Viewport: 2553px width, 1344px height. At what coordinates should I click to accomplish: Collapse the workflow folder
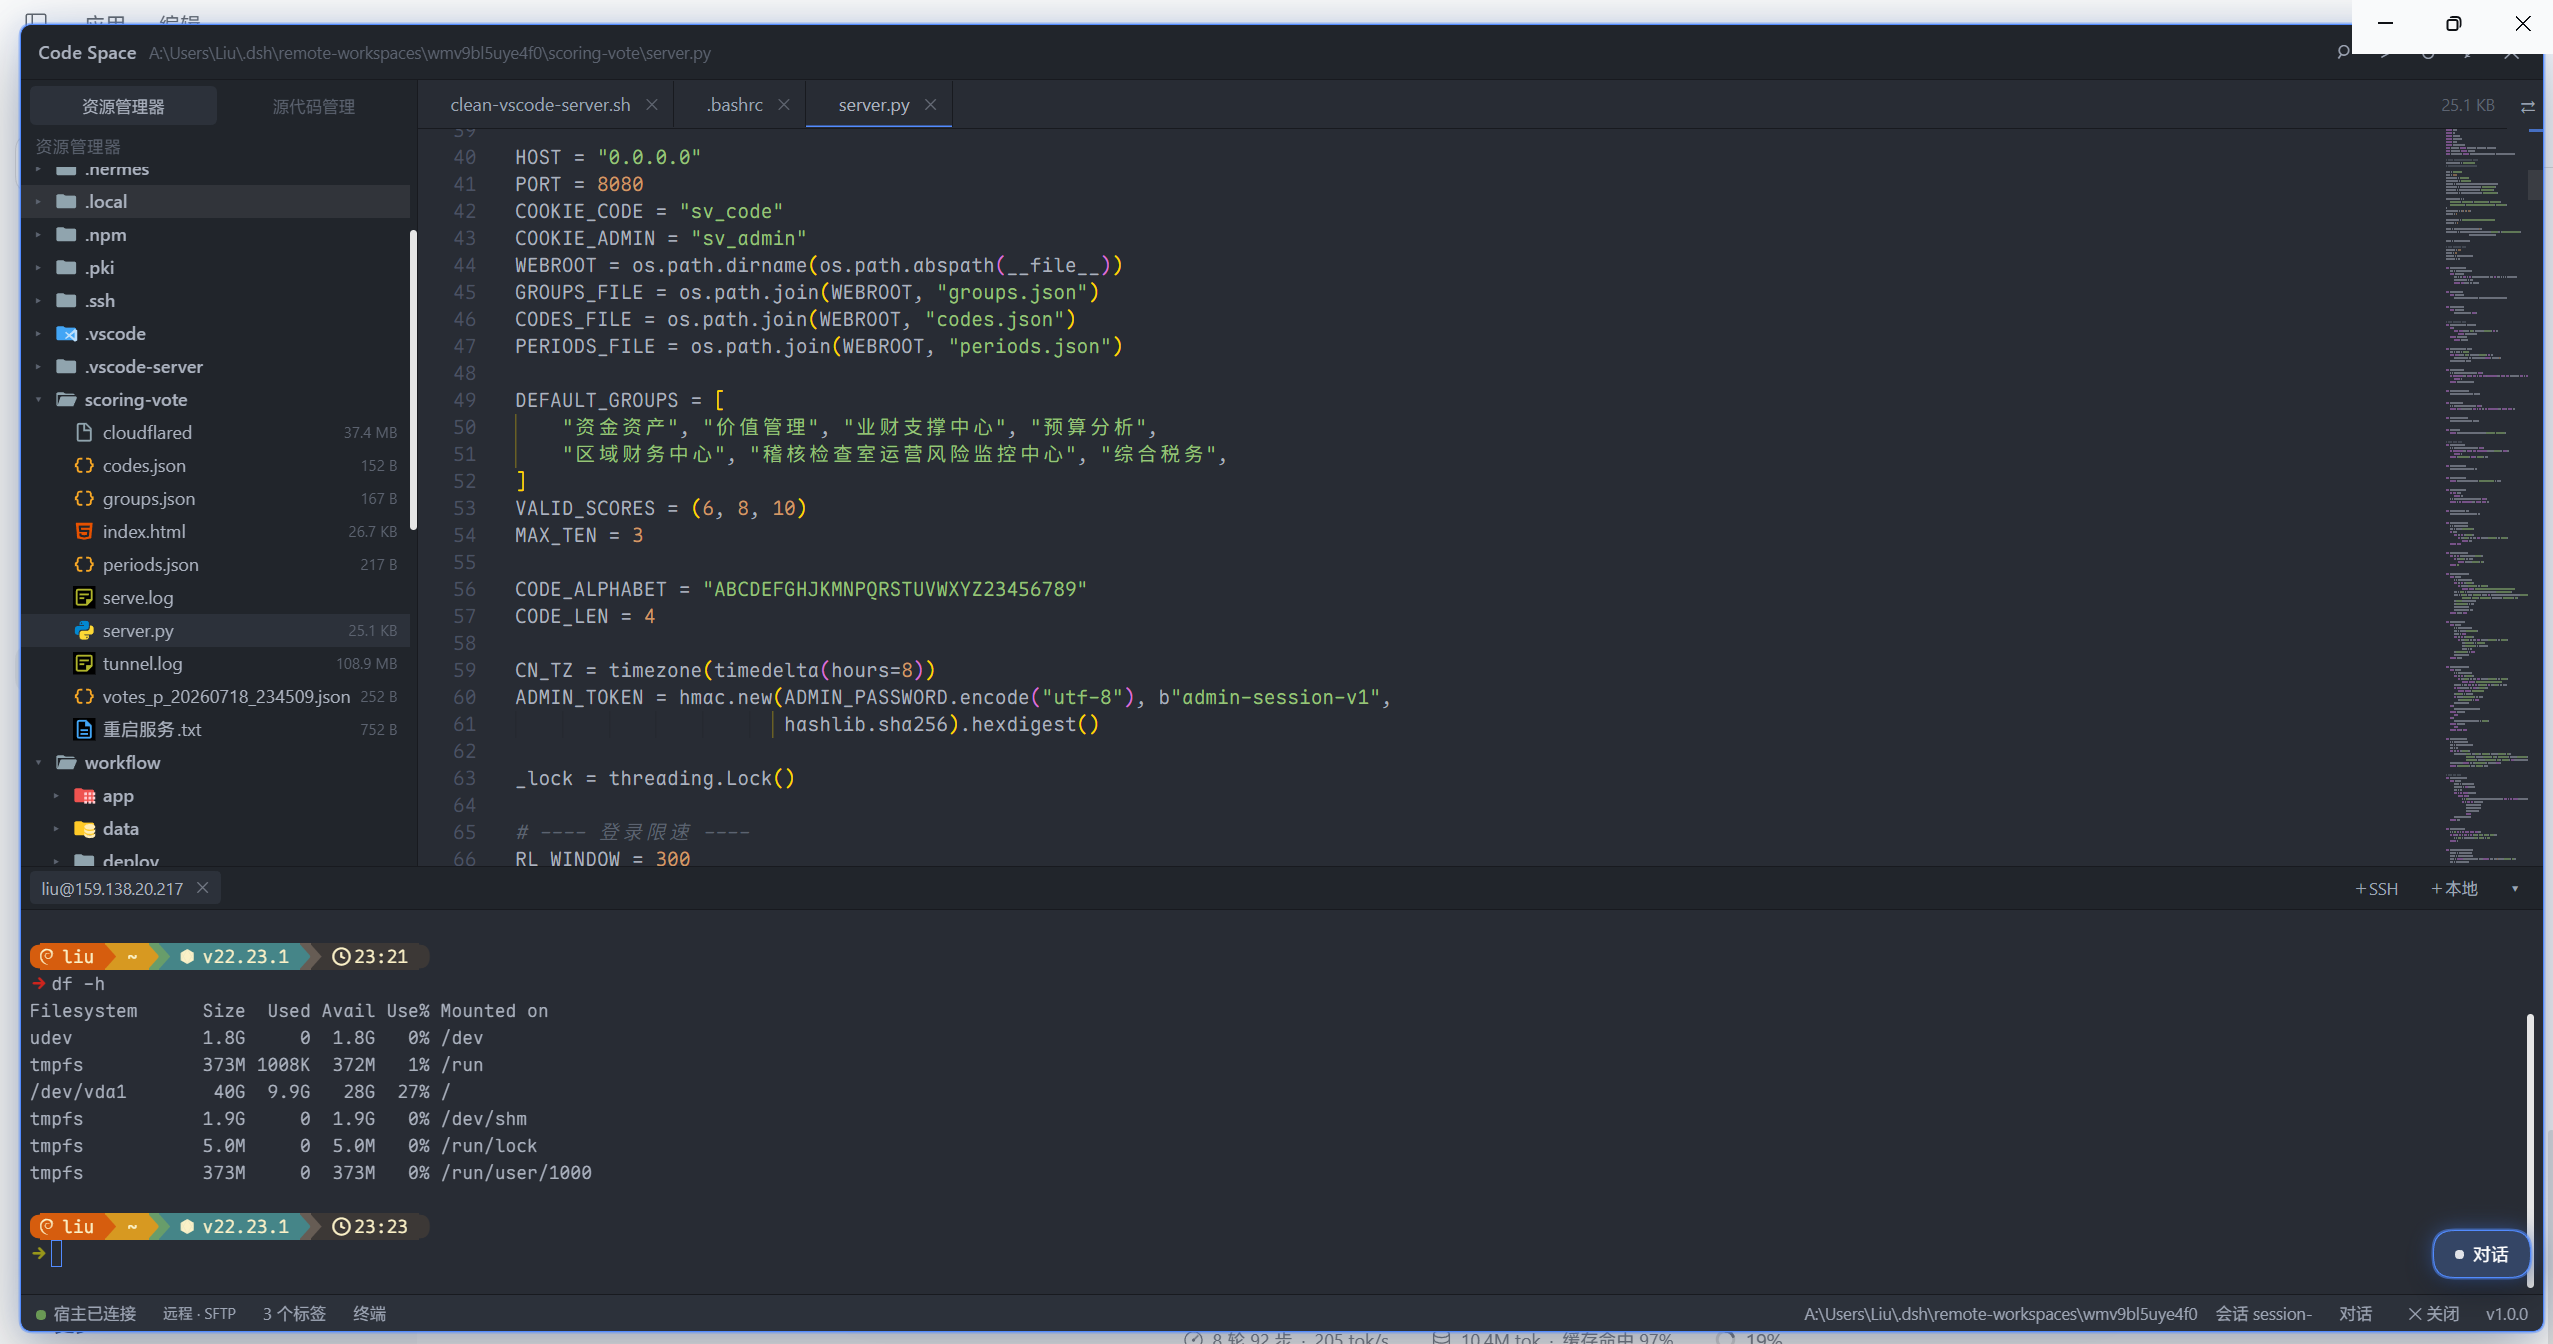(39, 763)
